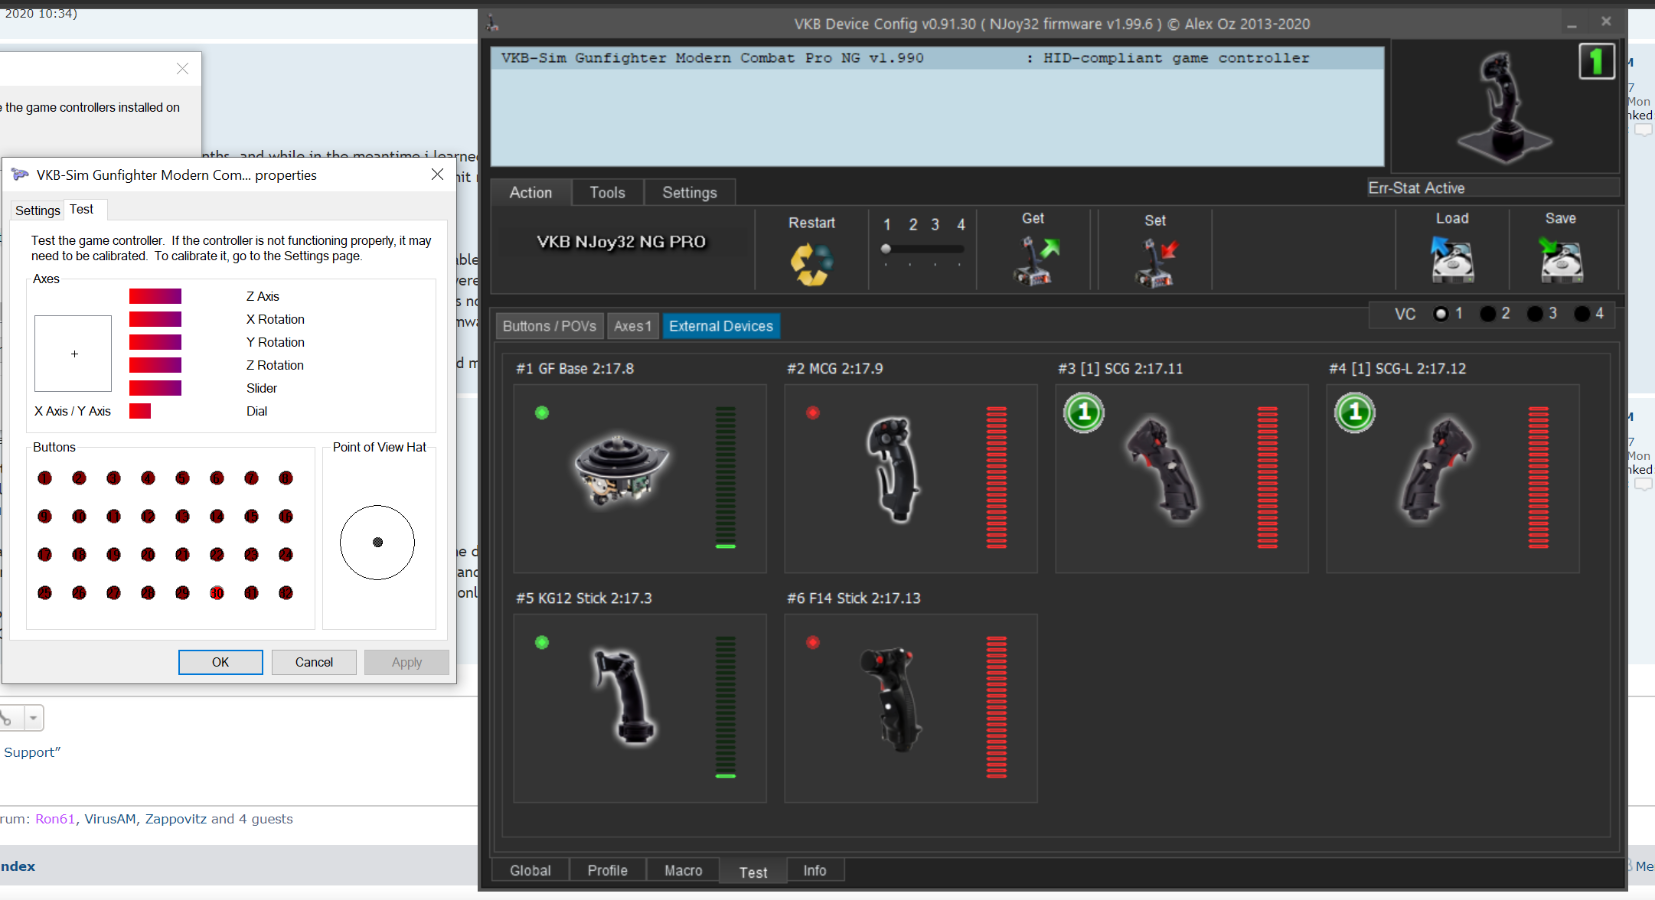Click the Load profile disk icon
The width and height of the screenshot is (1655, 900).
click(1452, 260)
